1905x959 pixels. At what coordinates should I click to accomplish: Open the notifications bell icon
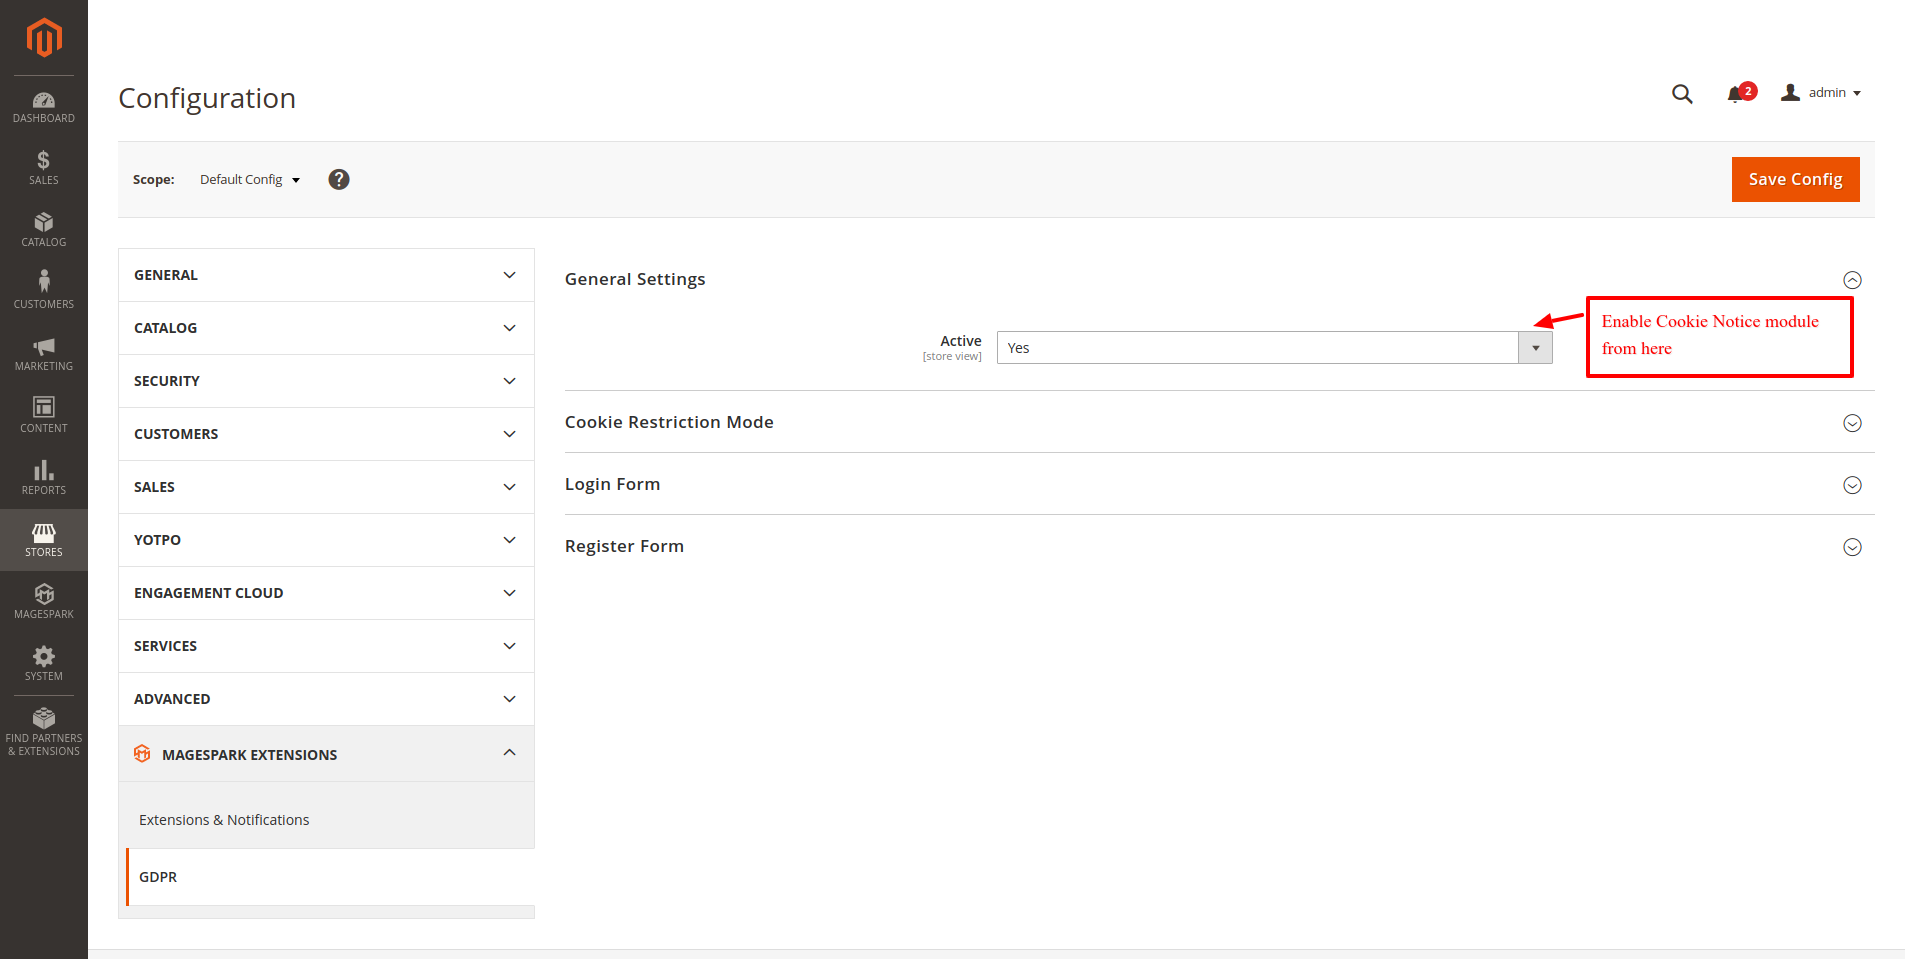[1738, 93]
